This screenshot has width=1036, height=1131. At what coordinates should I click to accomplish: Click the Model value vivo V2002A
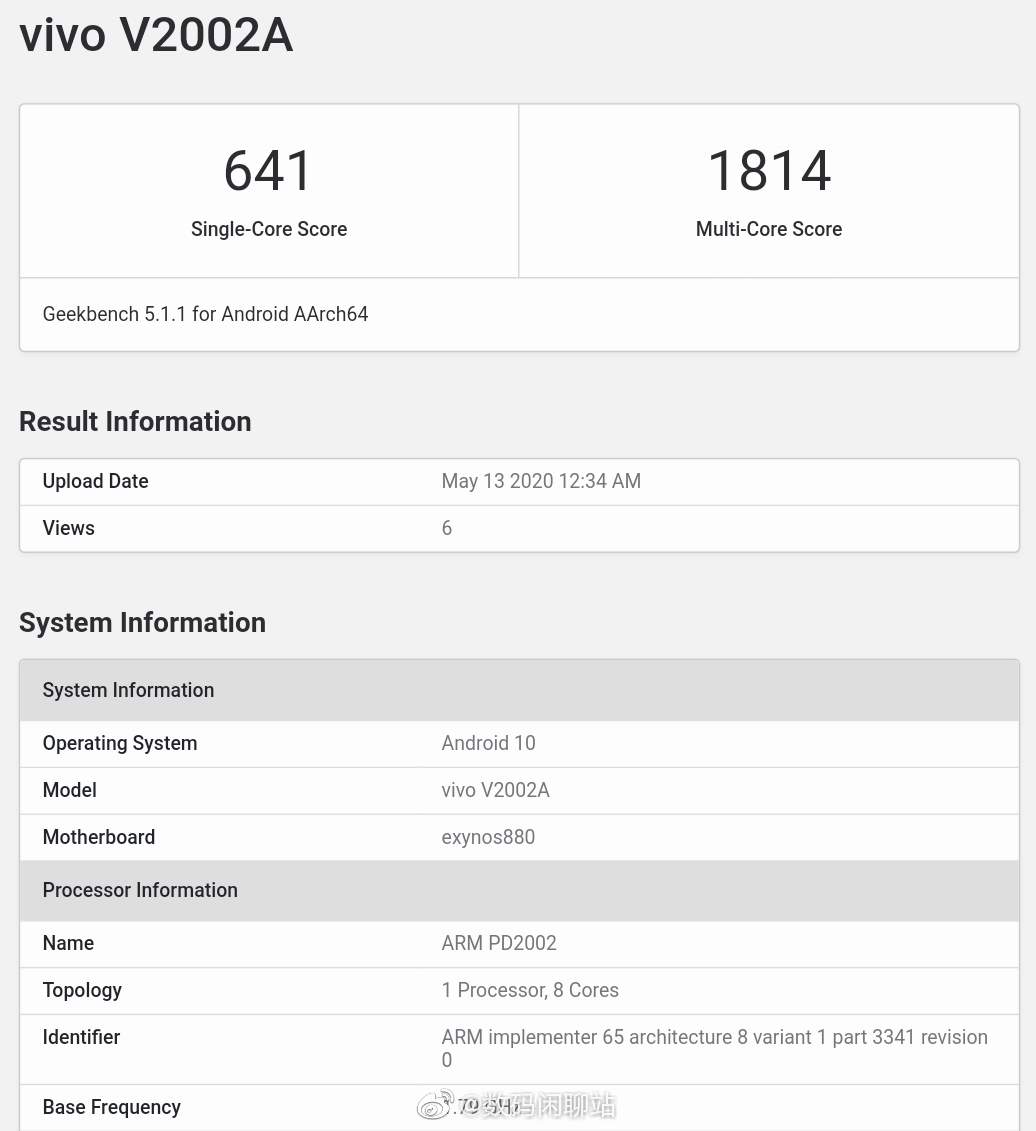(495, 790)
